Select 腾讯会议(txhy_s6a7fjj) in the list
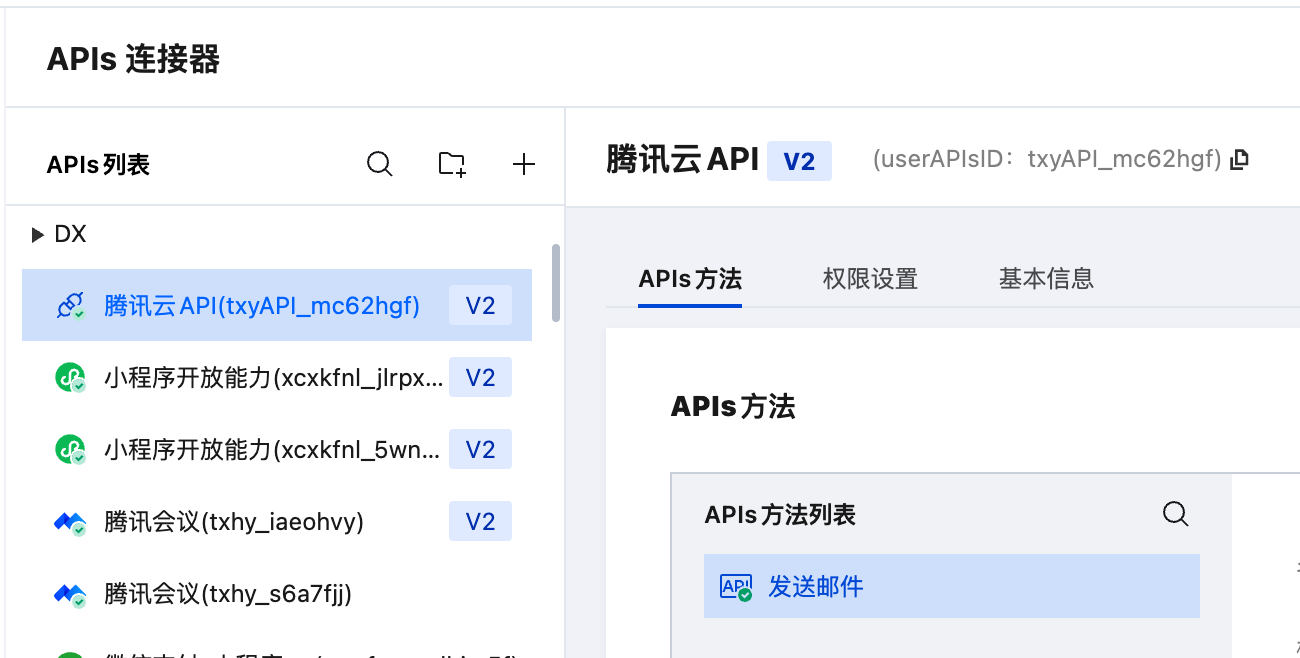This screenshot has width=1300, height=658. click(228, 594)
